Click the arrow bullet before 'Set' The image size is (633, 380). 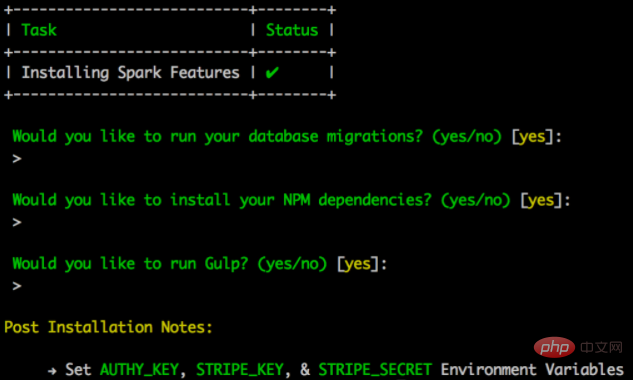[x=52, y=371]
